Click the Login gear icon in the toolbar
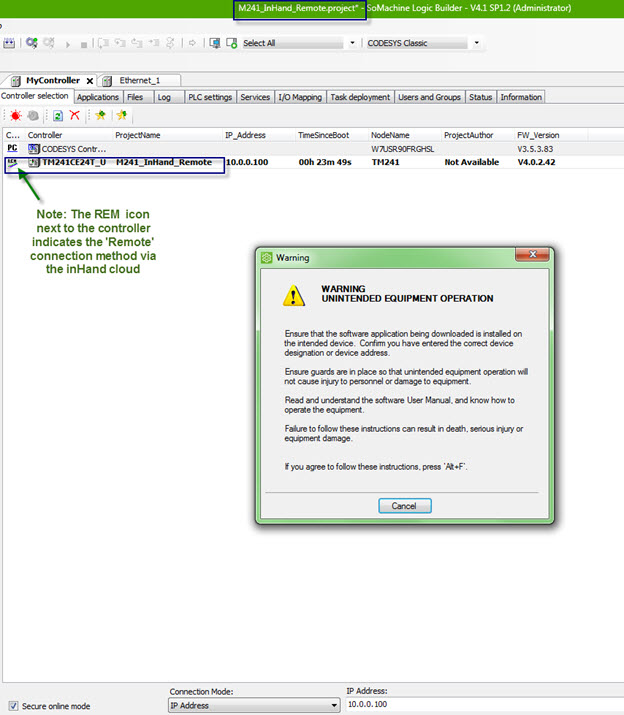 31,43
